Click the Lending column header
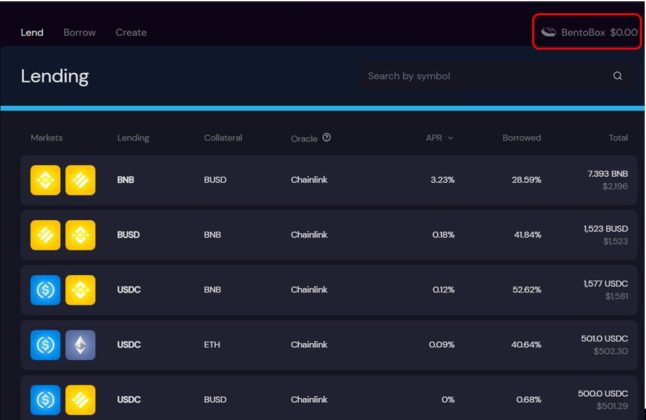Image resolution: width=646 pixels, height=420 pixels. tap(133, 138)
